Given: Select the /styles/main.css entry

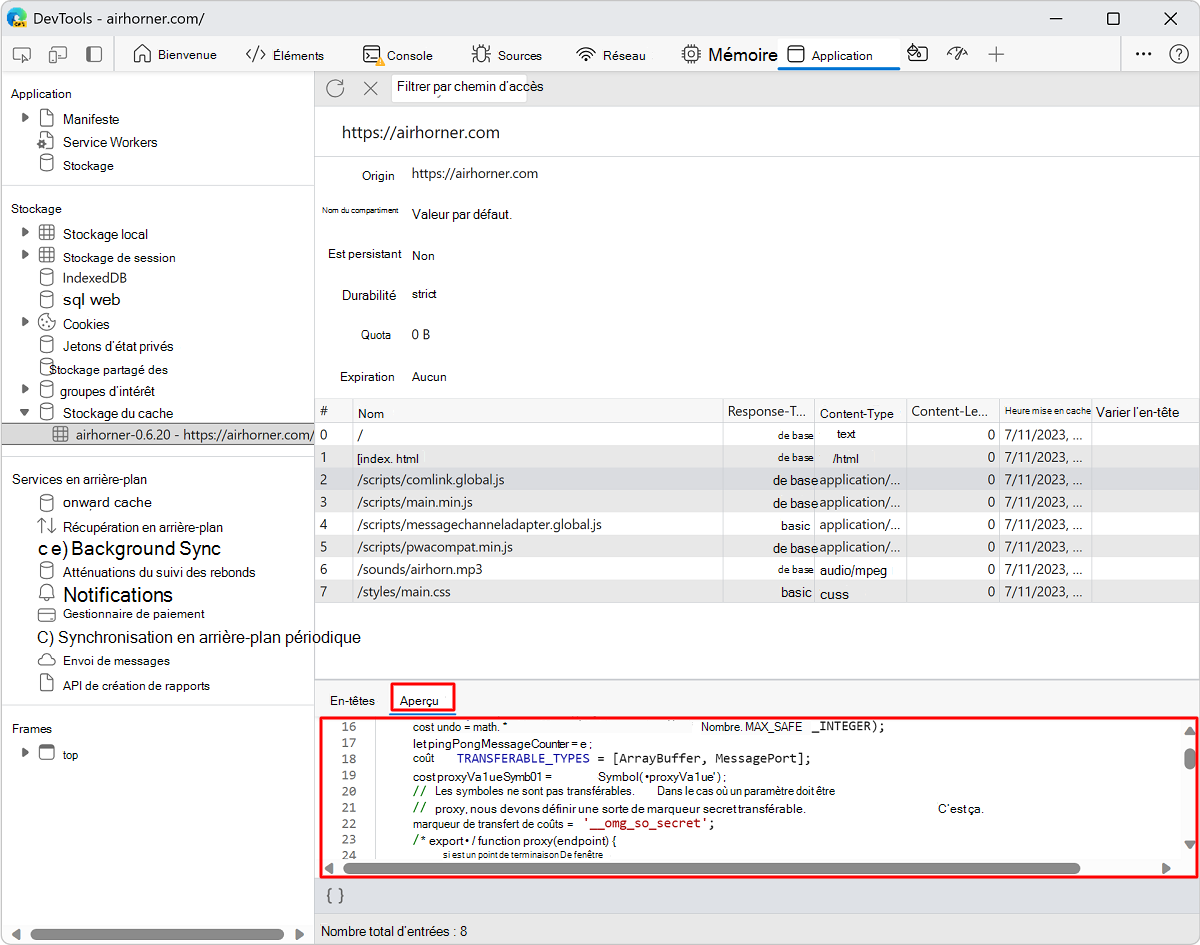Looking at the screenshot, I should click(756, 592).
